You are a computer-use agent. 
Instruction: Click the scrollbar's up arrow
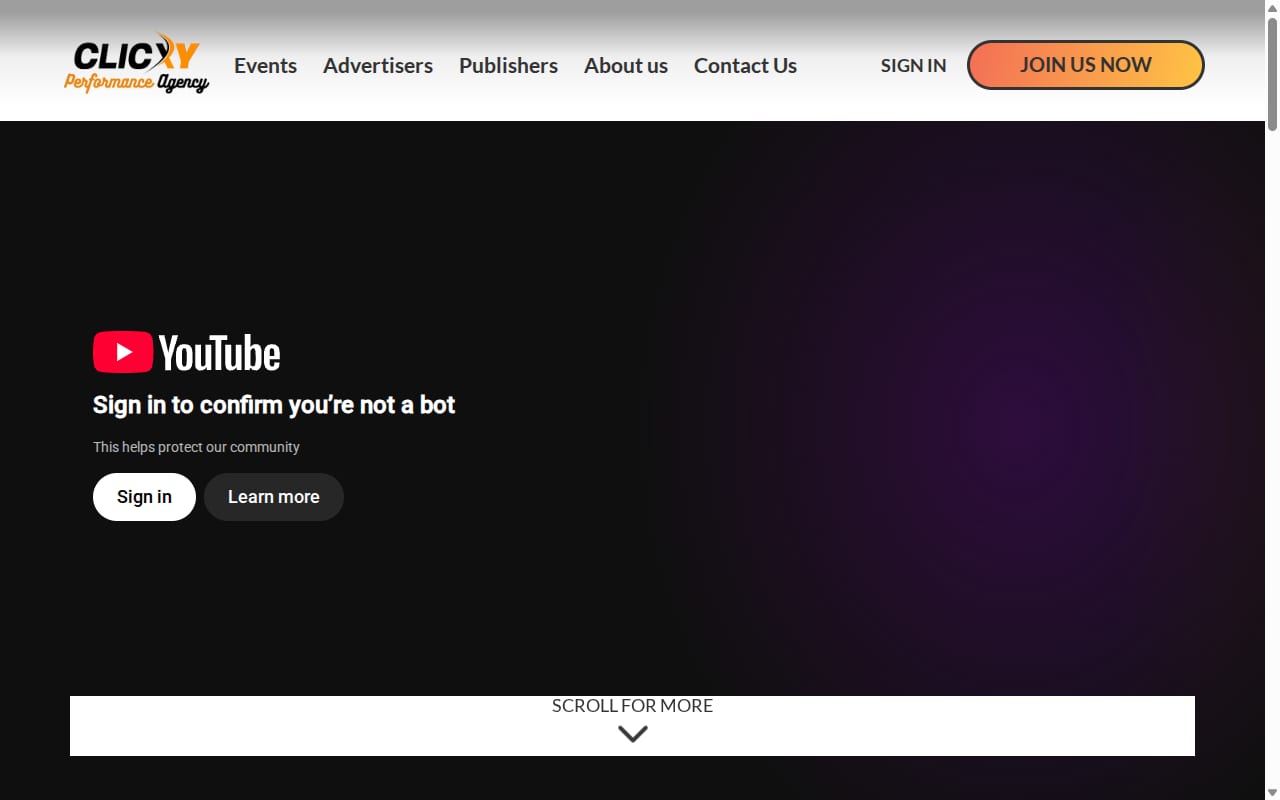tap(1272, 7)
